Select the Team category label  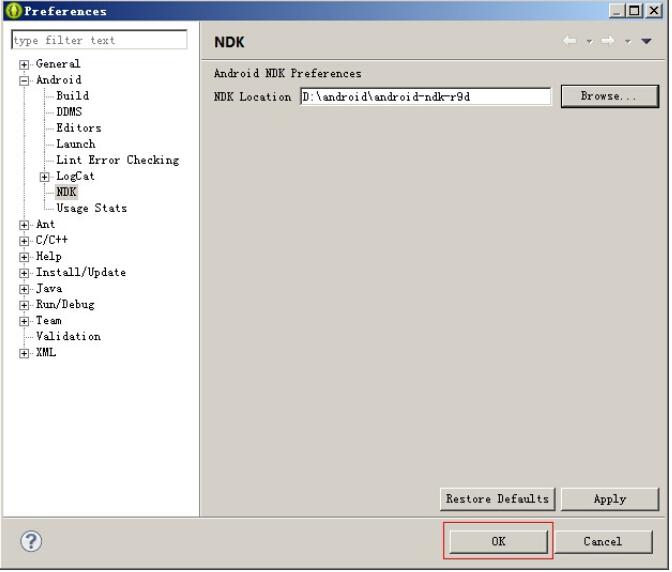49,321
